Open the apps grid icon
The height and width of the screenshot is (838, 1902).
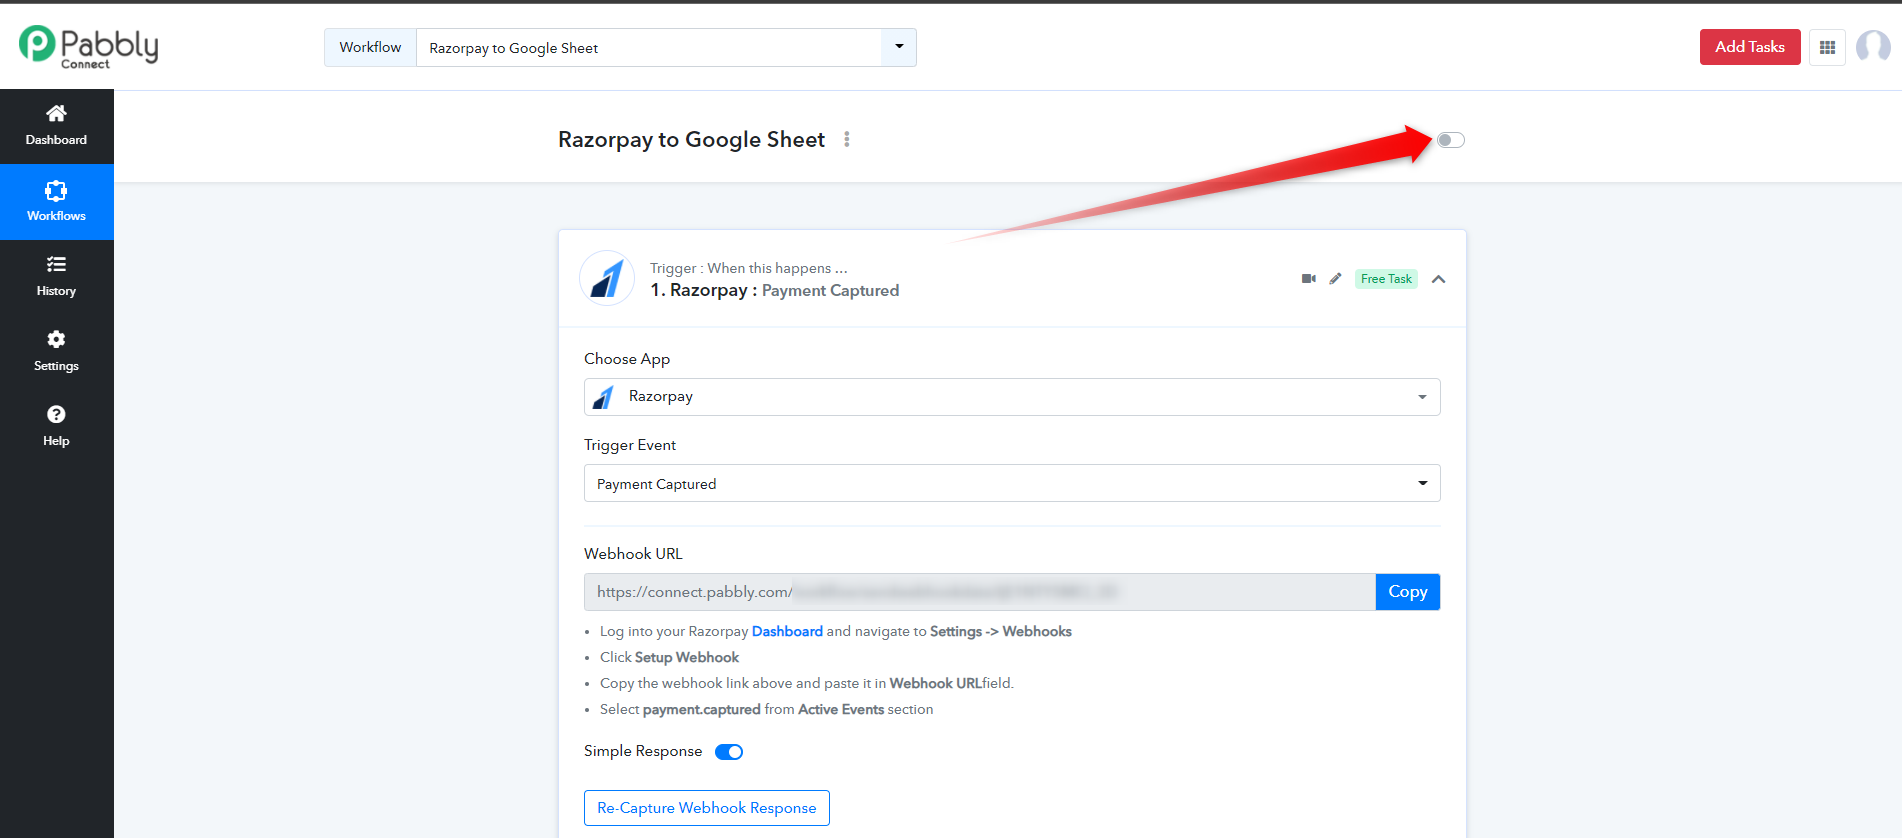click(x=1827, y=47)
